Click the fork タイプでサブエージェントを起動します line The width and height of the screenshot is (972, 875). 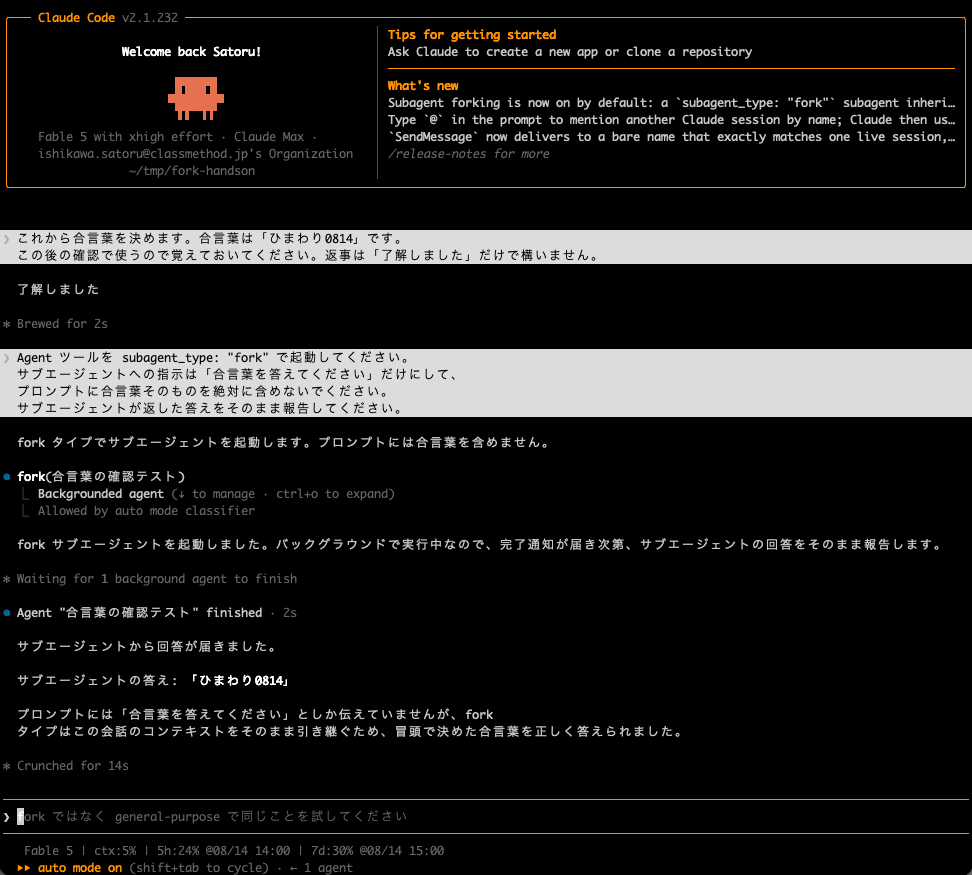pos(283,442)
